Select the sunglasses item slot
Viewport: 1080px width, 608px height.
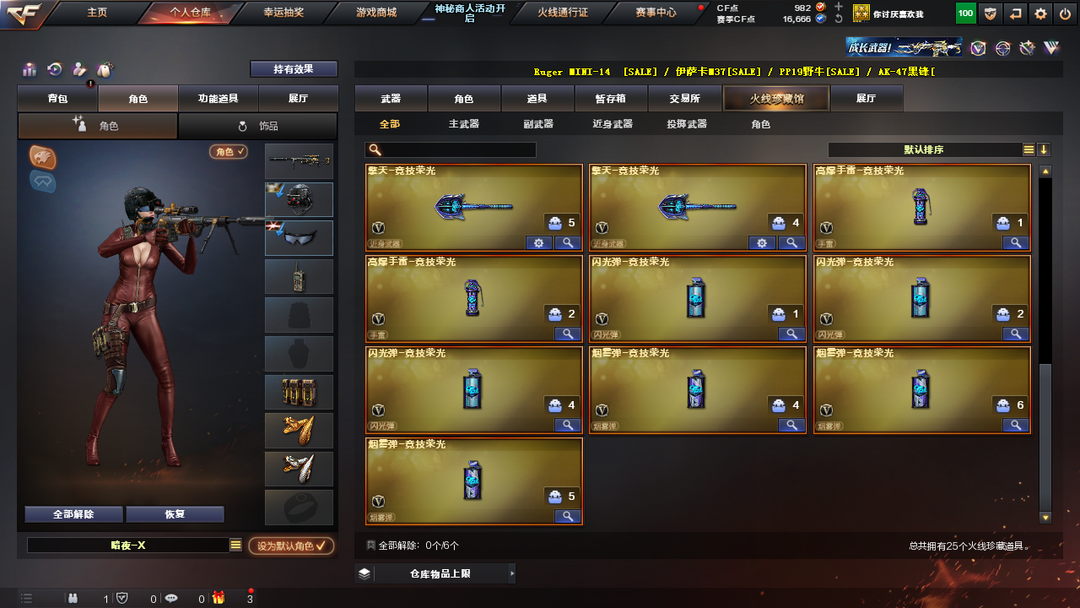[x=299, y=238]
